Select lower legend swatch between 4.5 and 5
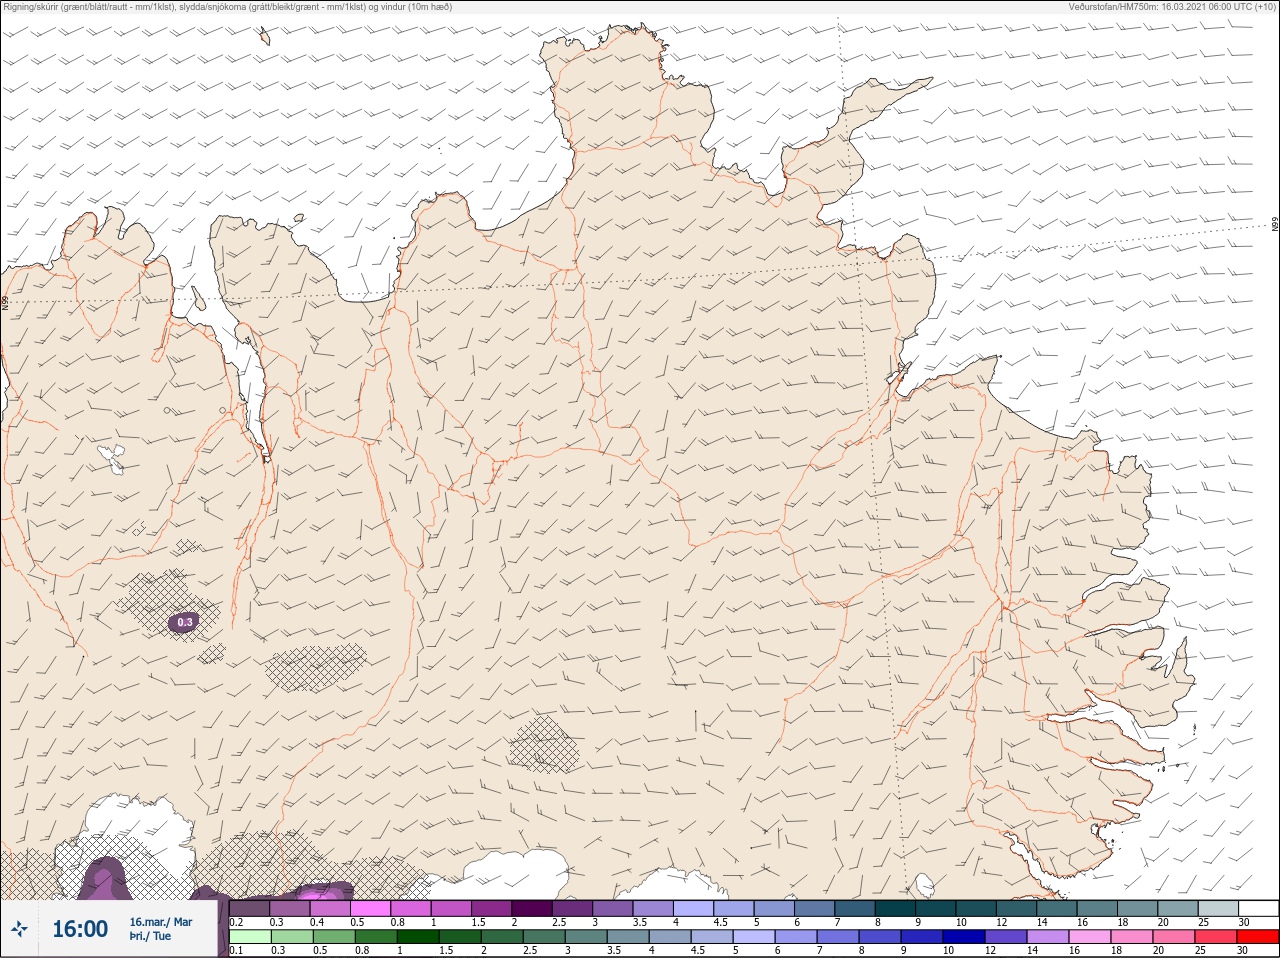The width and height of the screenshot is (1280, 958). pos(712,937)
